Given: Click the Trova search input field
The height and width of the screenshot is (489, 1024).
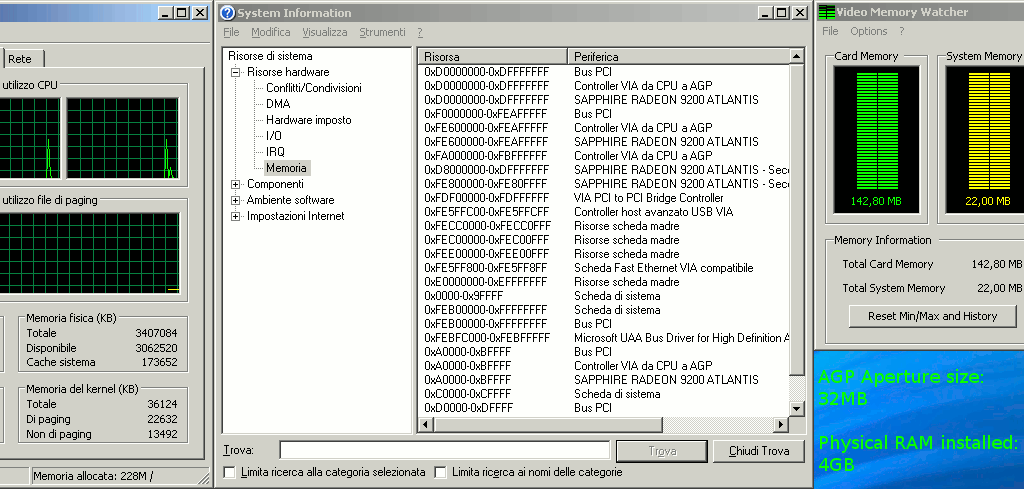Looking at the screenshot, I should 445,450.
